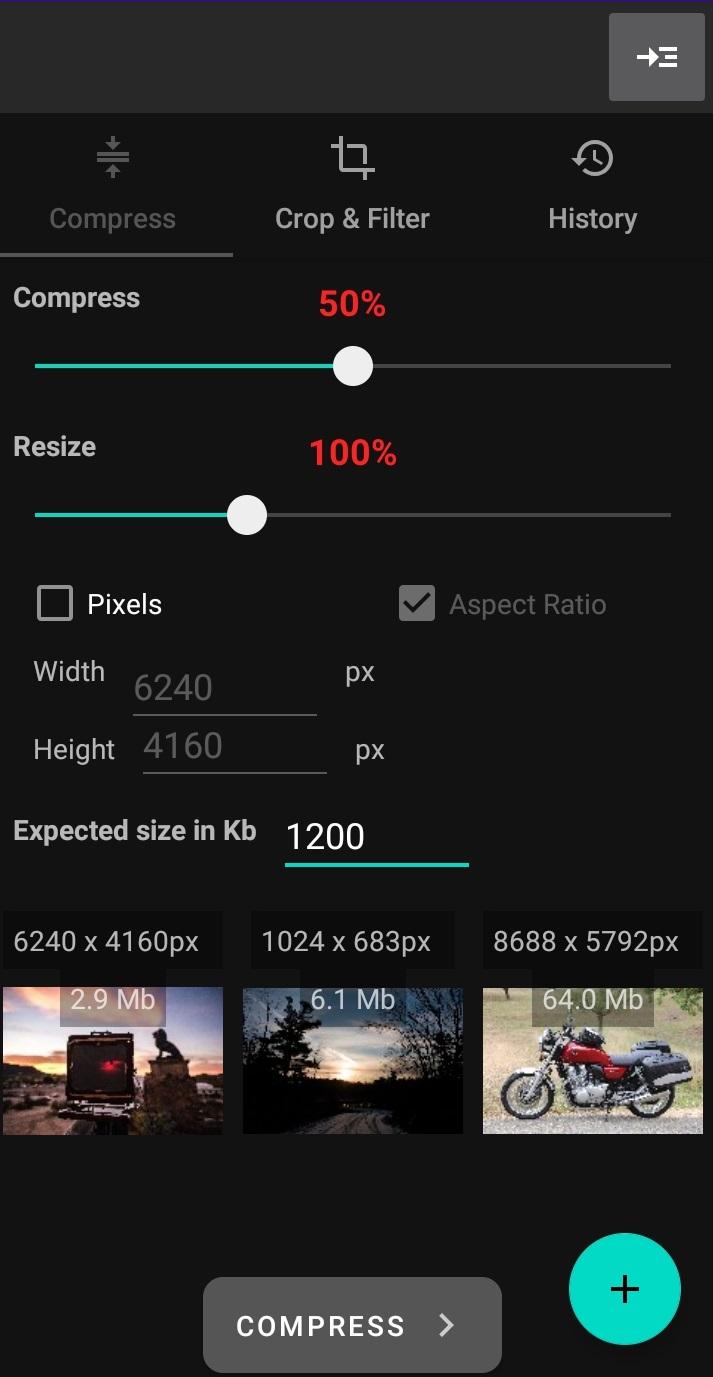Click the History clock icon
This screenshot has height=1377, width=713.
click(x=593, y=158)
